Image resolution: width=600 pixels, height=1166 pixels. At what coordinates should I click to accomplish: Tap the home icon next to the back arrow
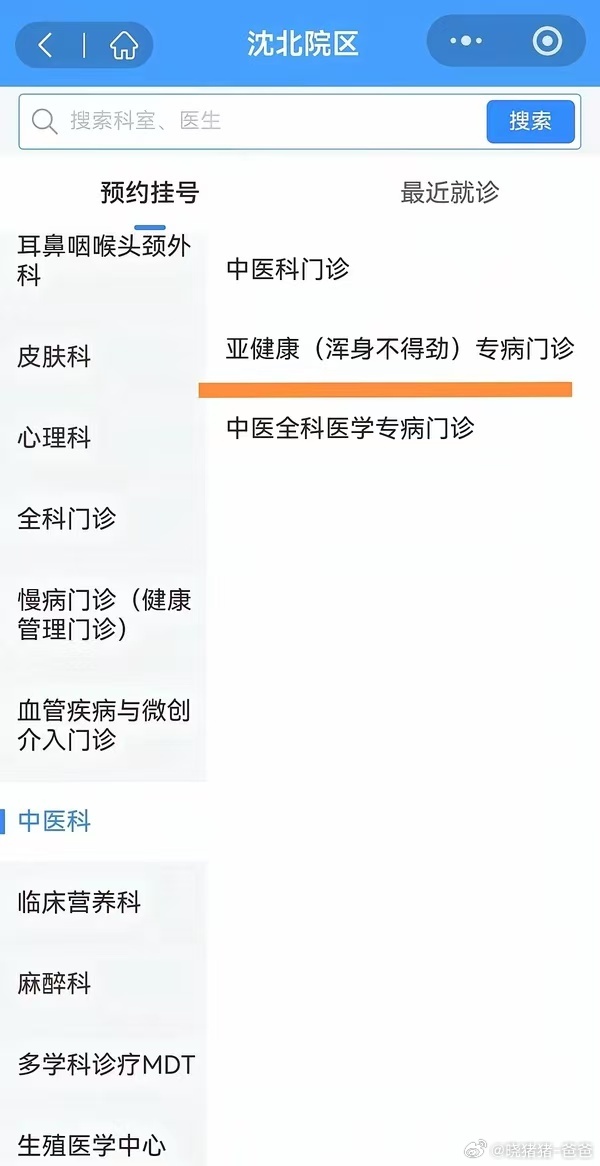coord(122,42)
